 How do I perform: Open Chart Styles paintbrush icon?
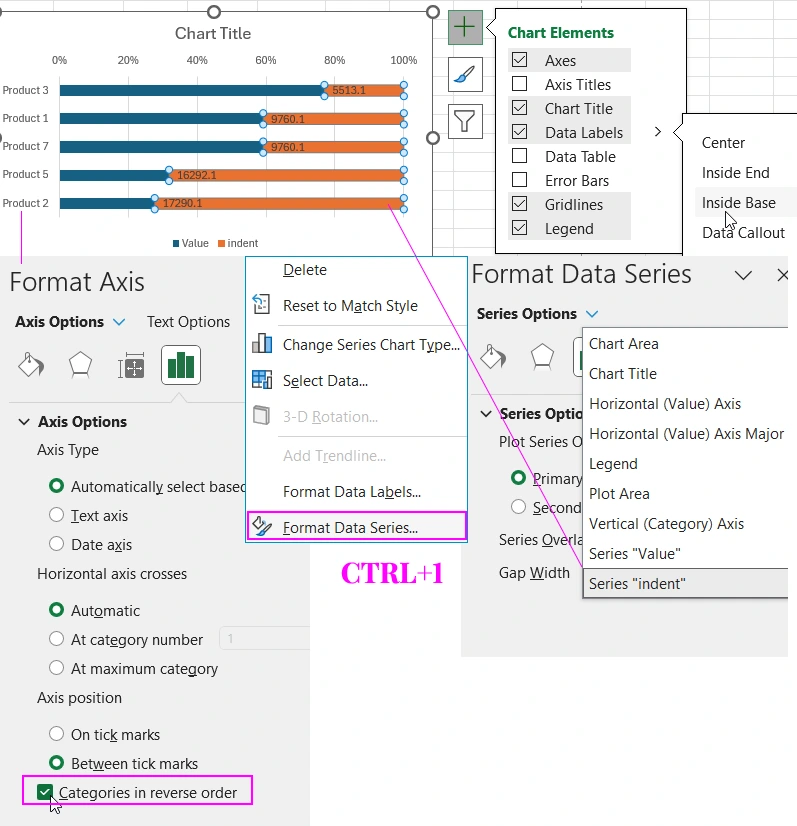(x=465, y=74)
